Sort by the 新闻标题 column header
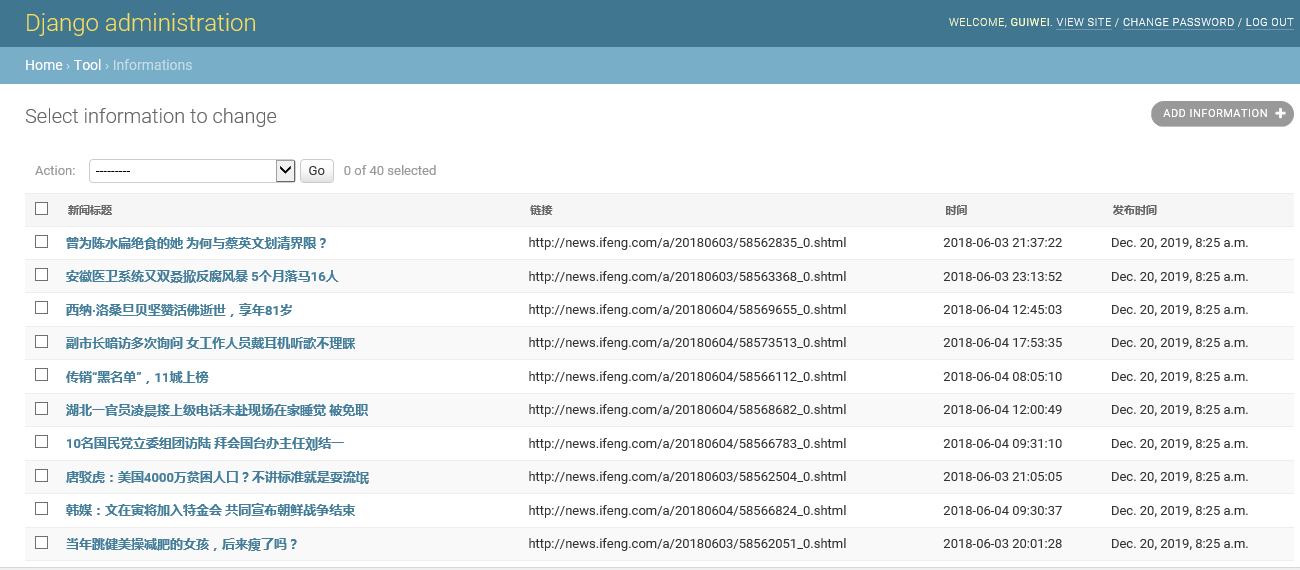1300x570 pixels. (89, 210)
